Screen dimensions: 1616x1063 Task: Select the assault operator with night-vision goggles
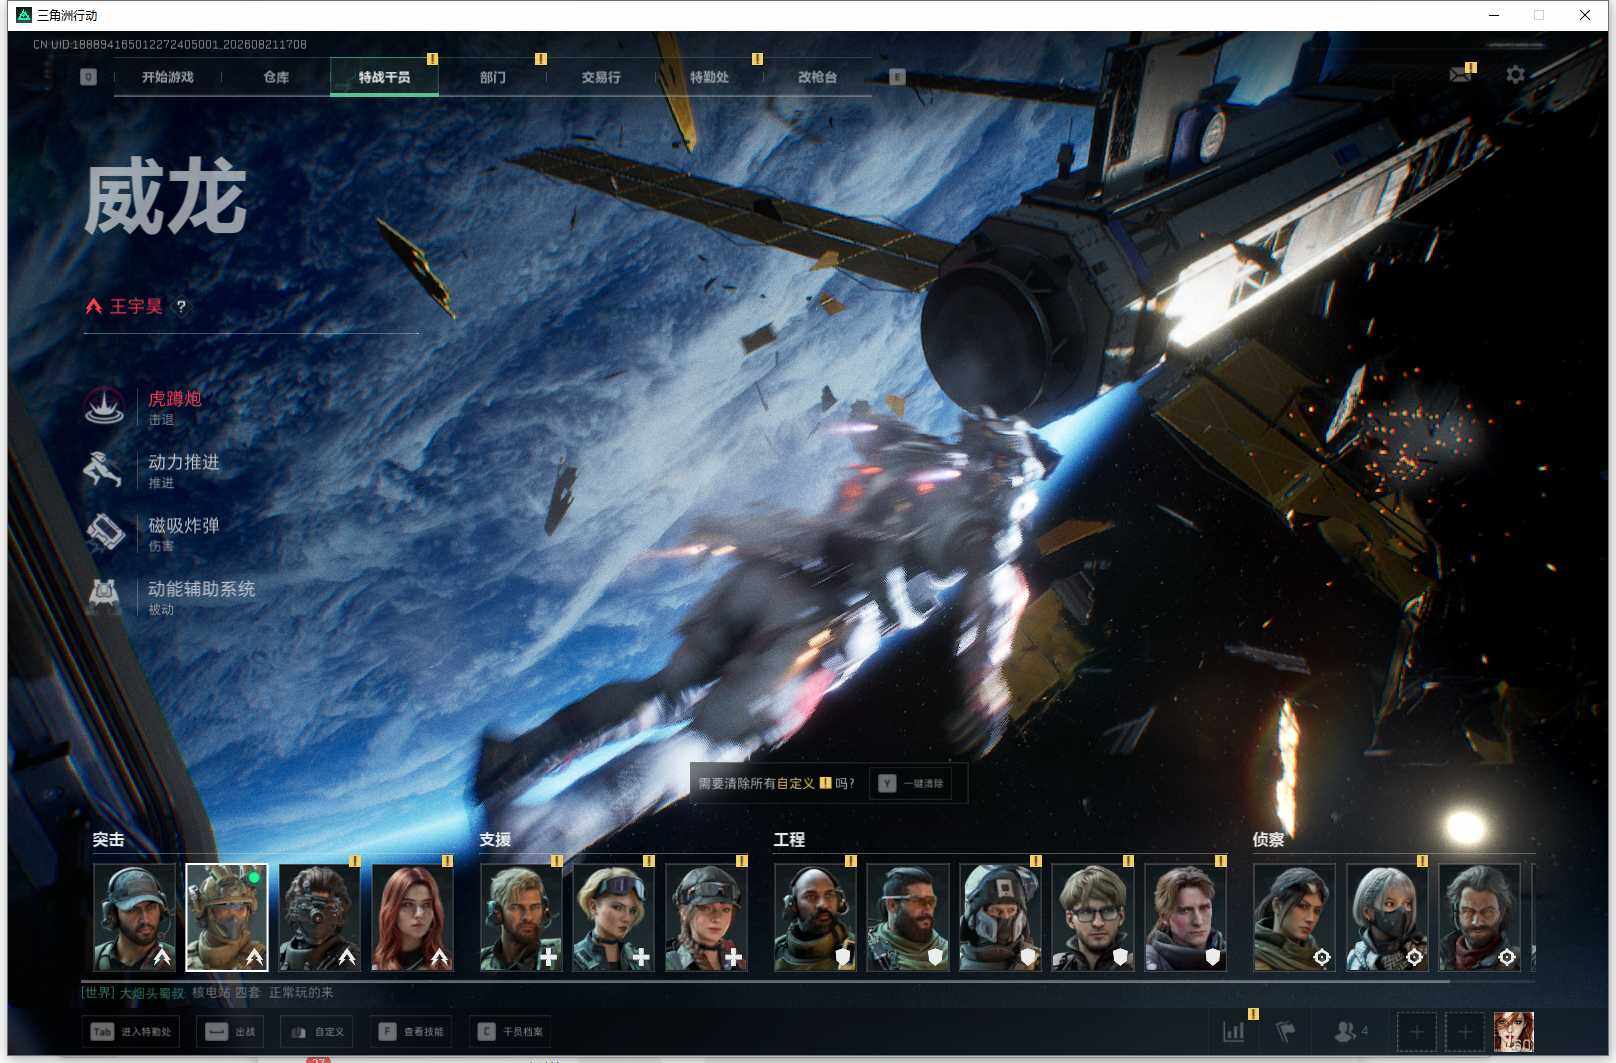click(320, 917)
